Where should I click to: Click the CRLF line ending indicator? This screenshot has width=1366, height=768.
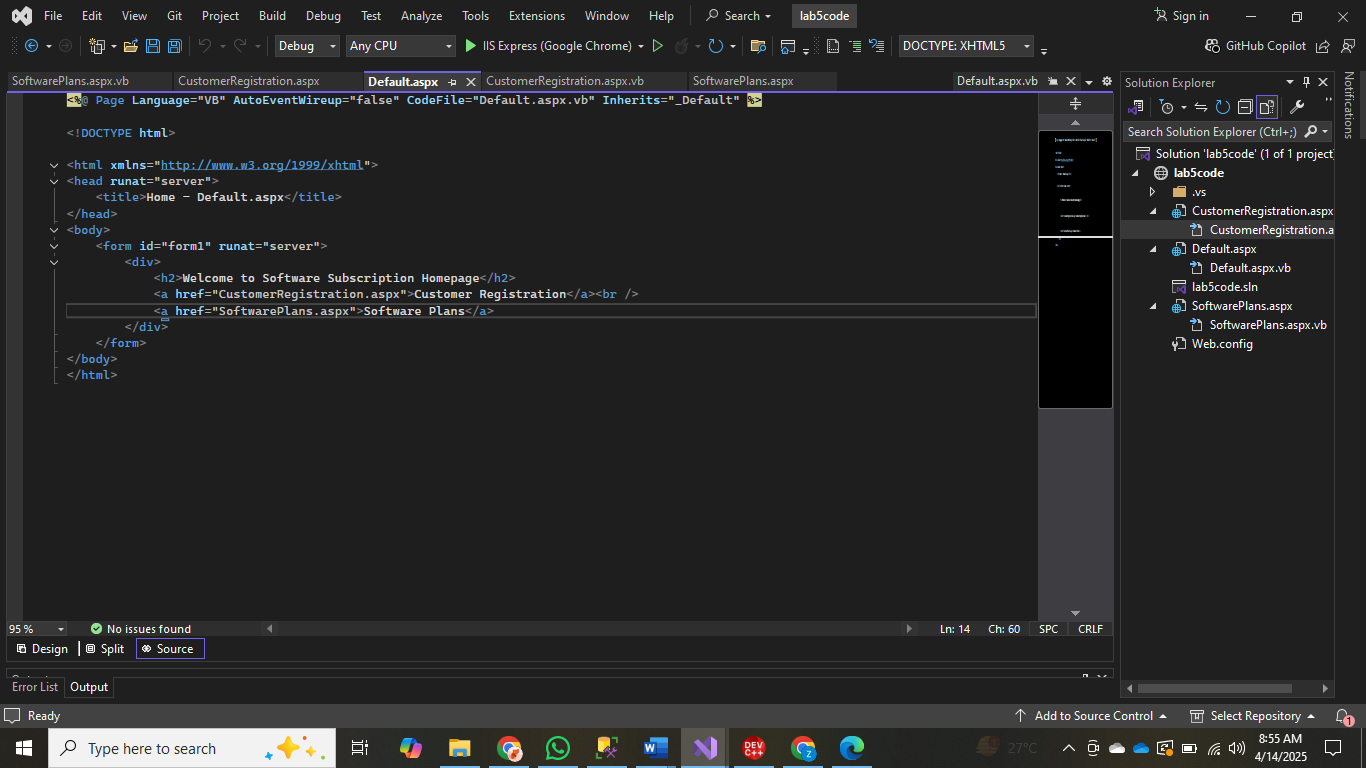coord(1090,629)
